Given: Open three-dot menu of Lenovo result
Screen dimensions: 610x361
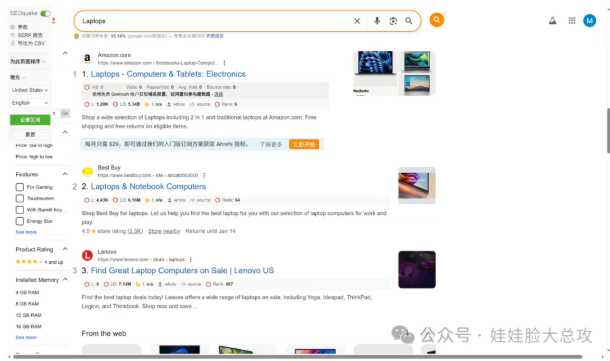Looking at the screenshot, I should point(191,259).
